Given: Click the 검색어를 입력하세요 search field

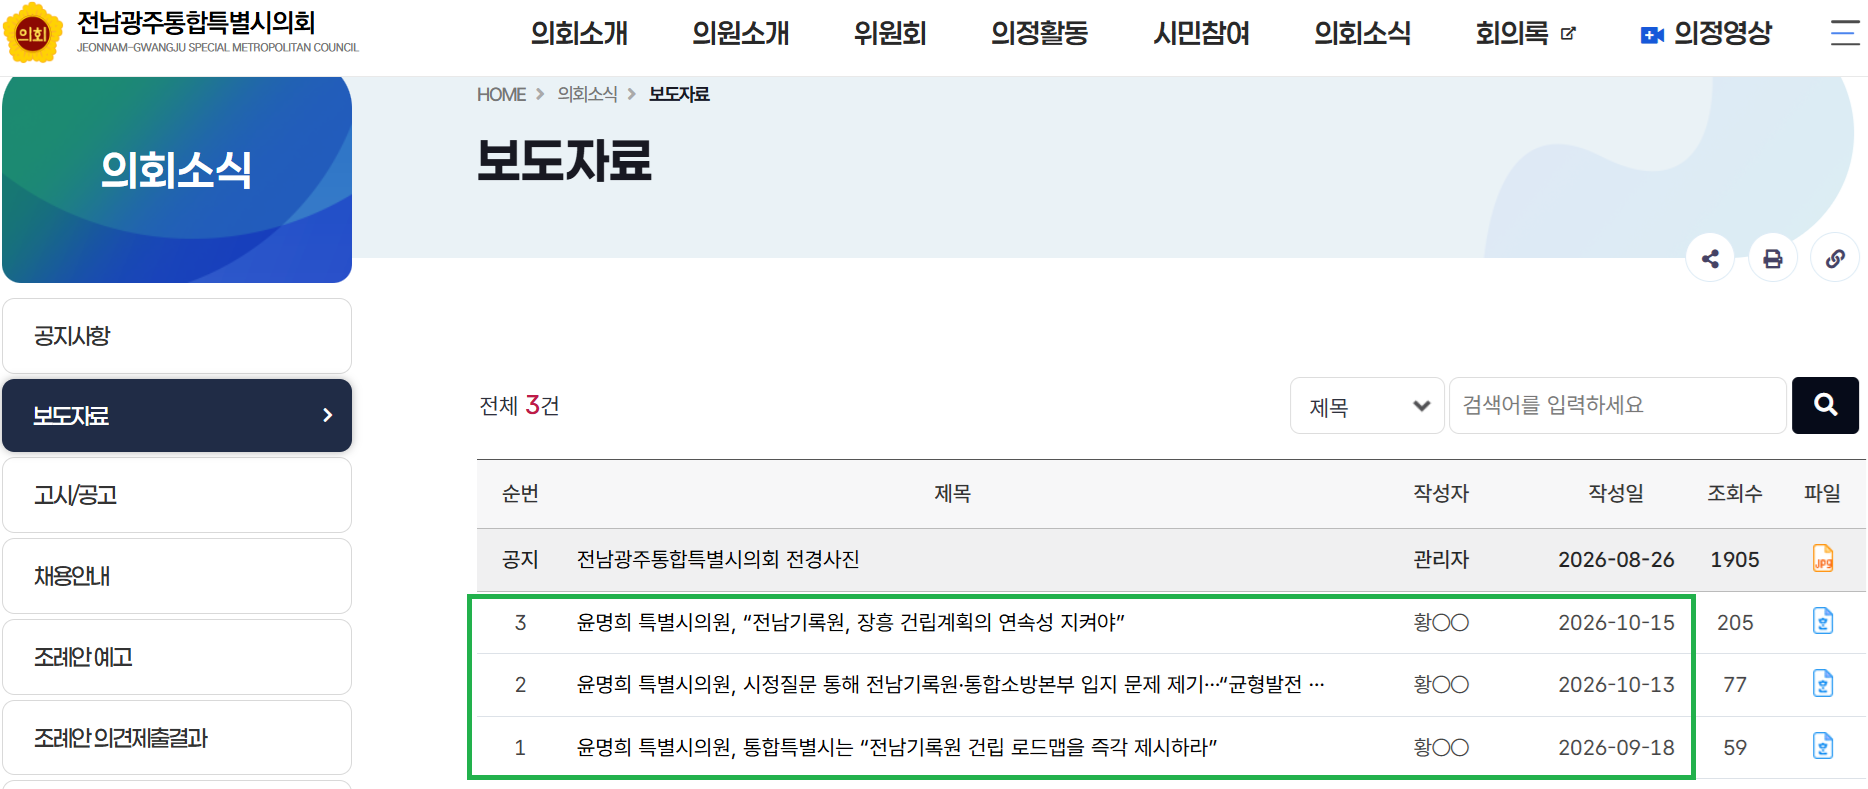Looking at the screenshot, I should [x=1618, y=405].
